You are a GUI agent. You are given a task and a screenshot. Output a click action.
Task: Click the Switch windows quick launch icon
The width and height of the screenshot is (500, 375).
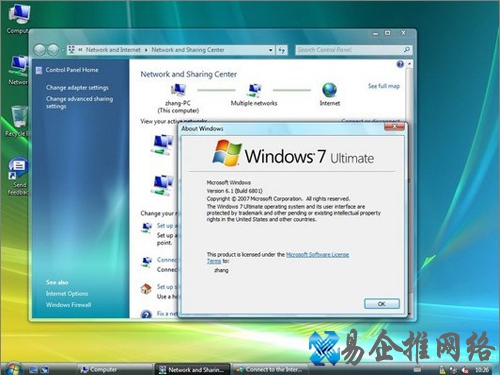44,369
